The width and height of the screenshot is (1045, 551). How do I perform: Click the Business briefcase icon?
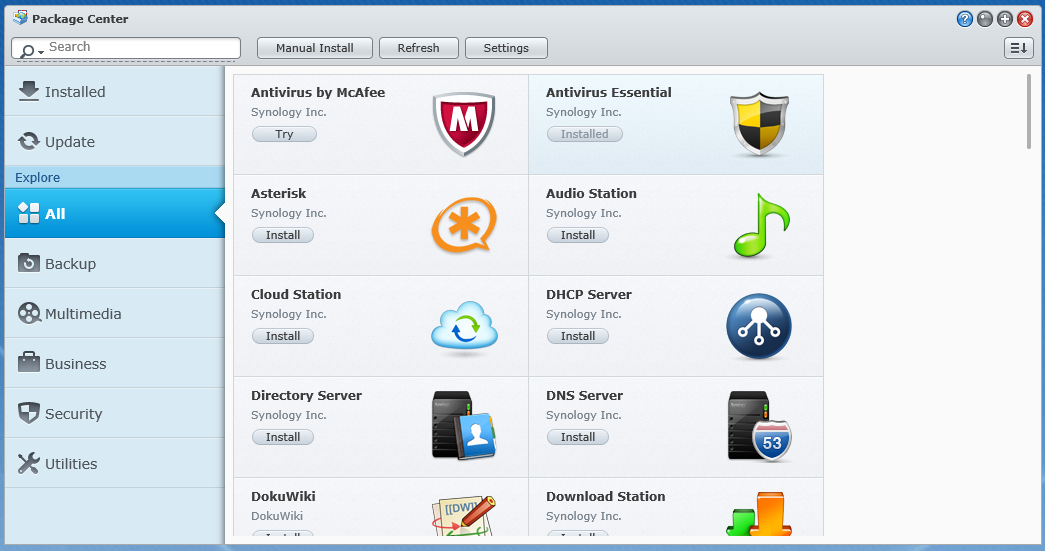click(29, 363)
